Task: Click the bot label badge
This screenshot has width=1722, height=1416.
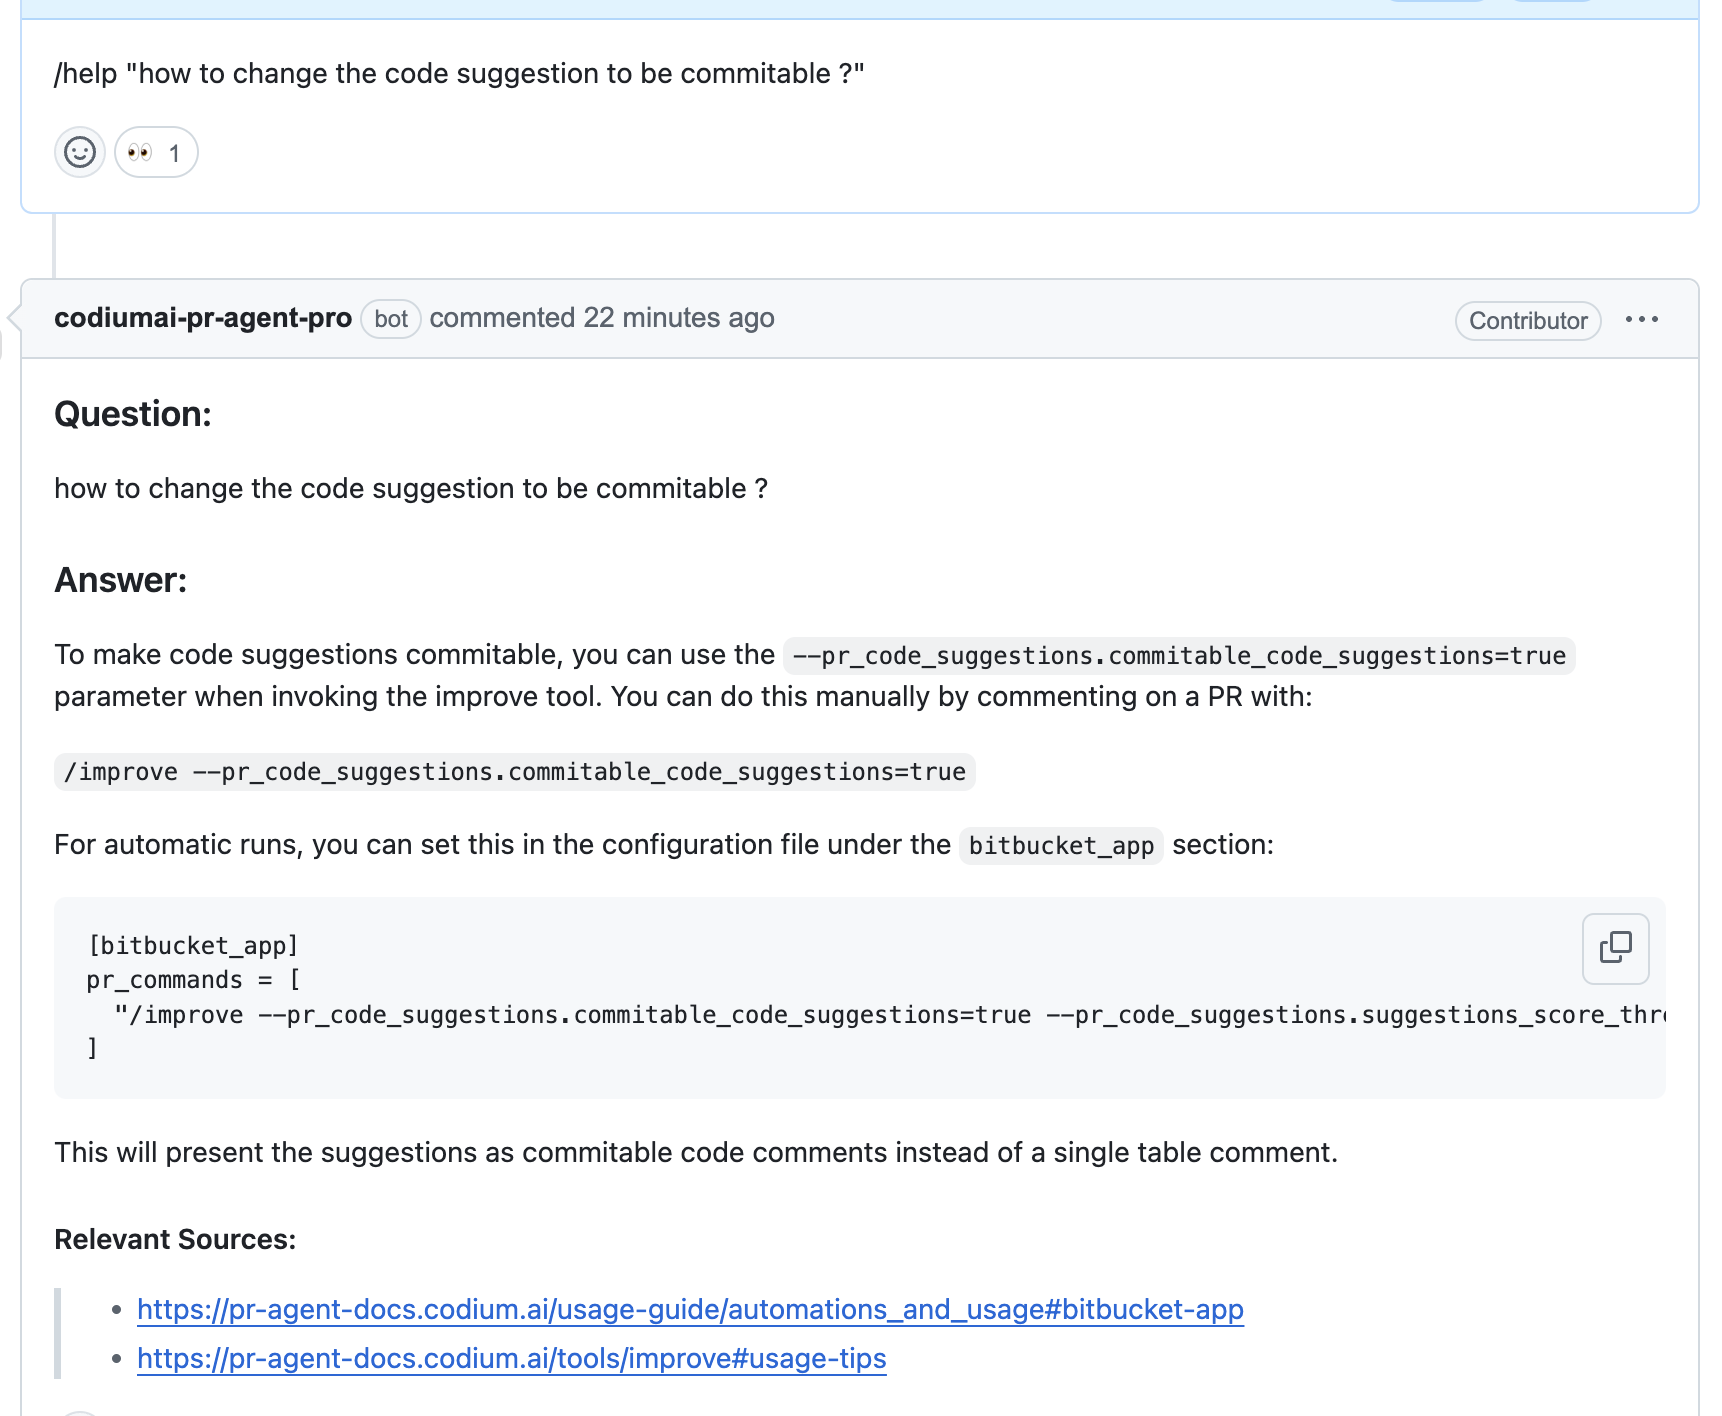Action: (391, 319)
